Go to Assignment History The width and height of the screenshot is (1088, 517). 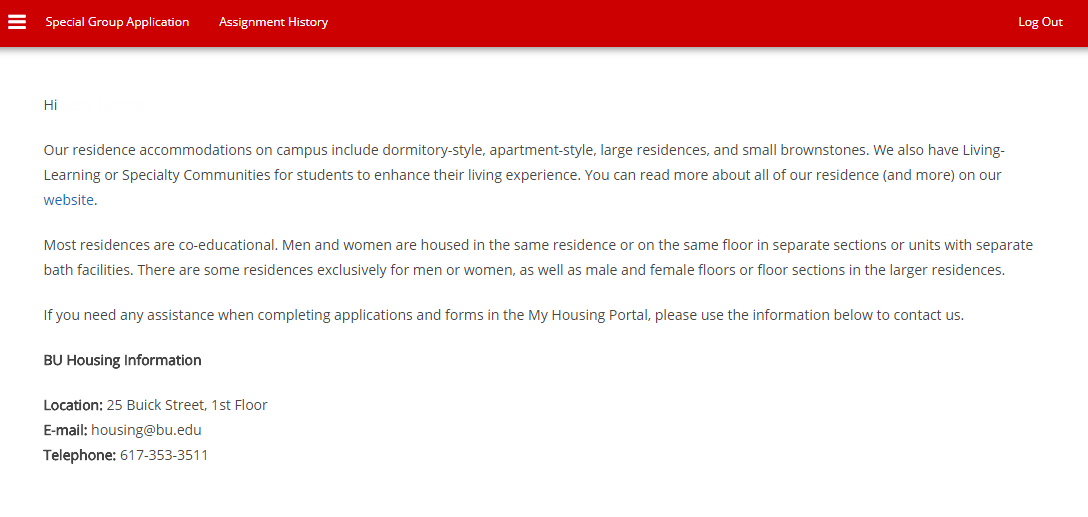[x=273, y=22]
